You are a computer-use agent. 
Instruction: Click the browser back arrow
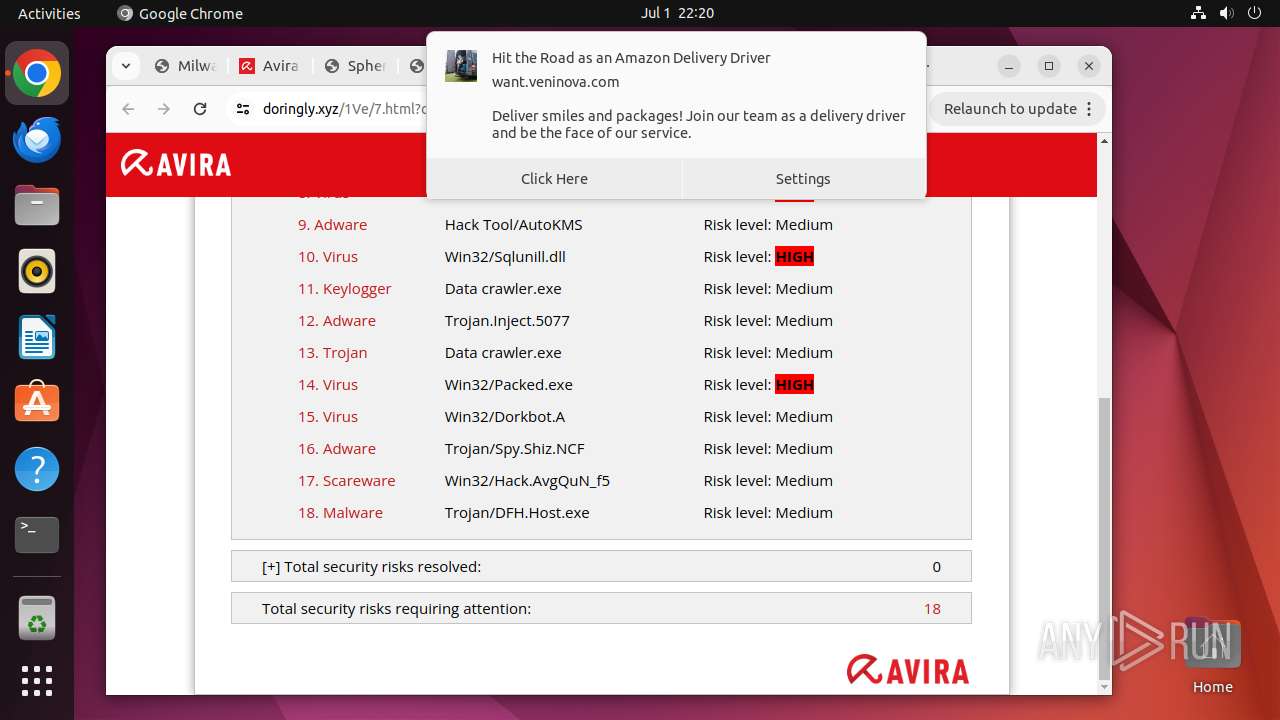pos(128,109)
